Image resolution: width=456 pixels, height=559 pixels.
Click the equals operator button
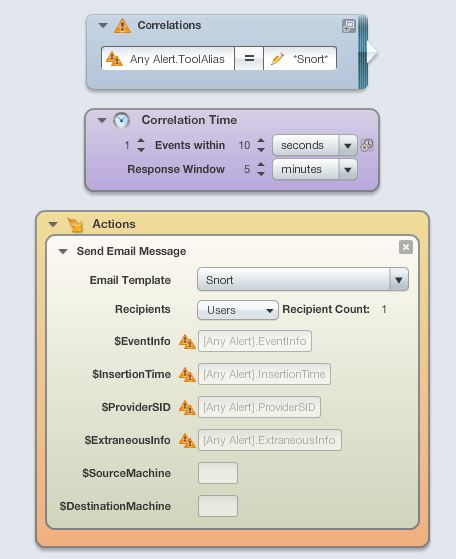(249, 58)
